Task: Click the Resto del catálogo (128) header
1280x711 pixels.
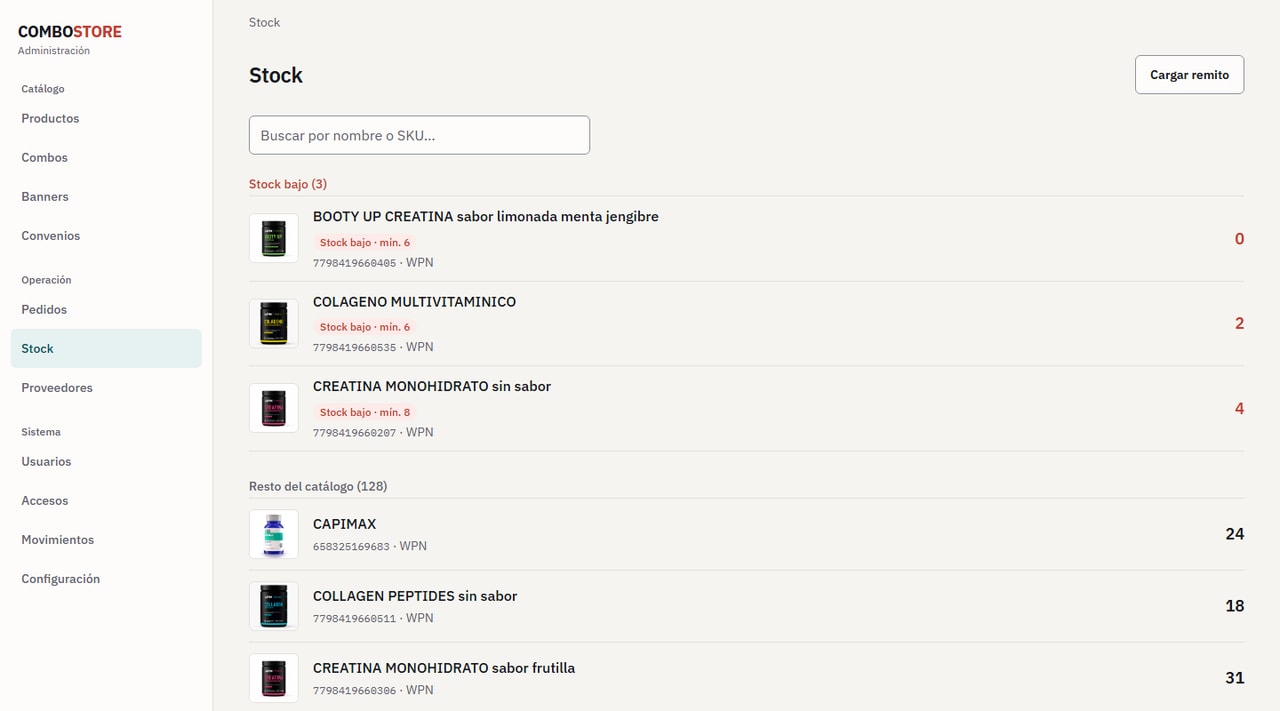Action: tap(318, 486)
